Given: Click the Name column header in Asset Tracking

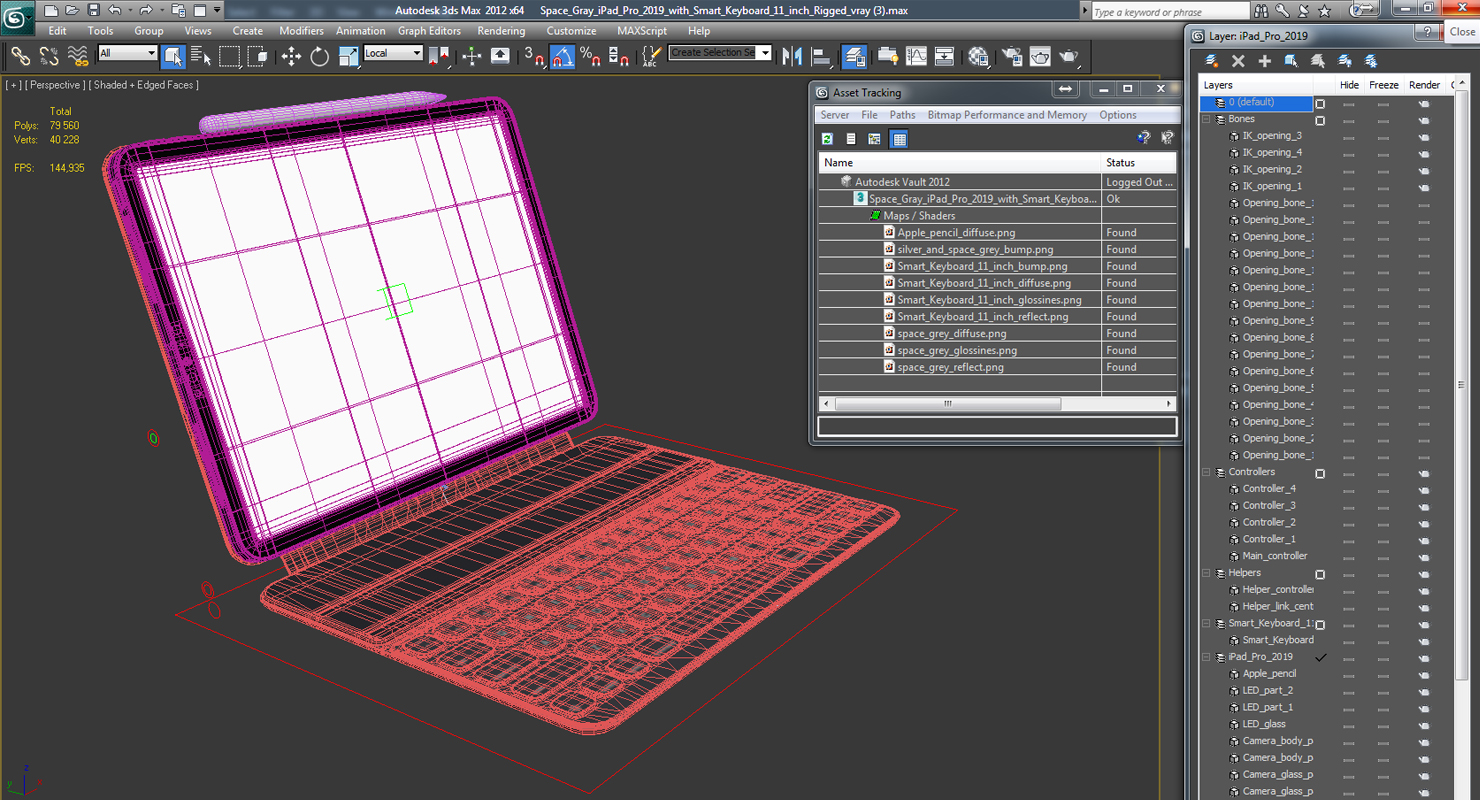Looking at the screenshot, I should pyautogui.click(x=959, y=162).
